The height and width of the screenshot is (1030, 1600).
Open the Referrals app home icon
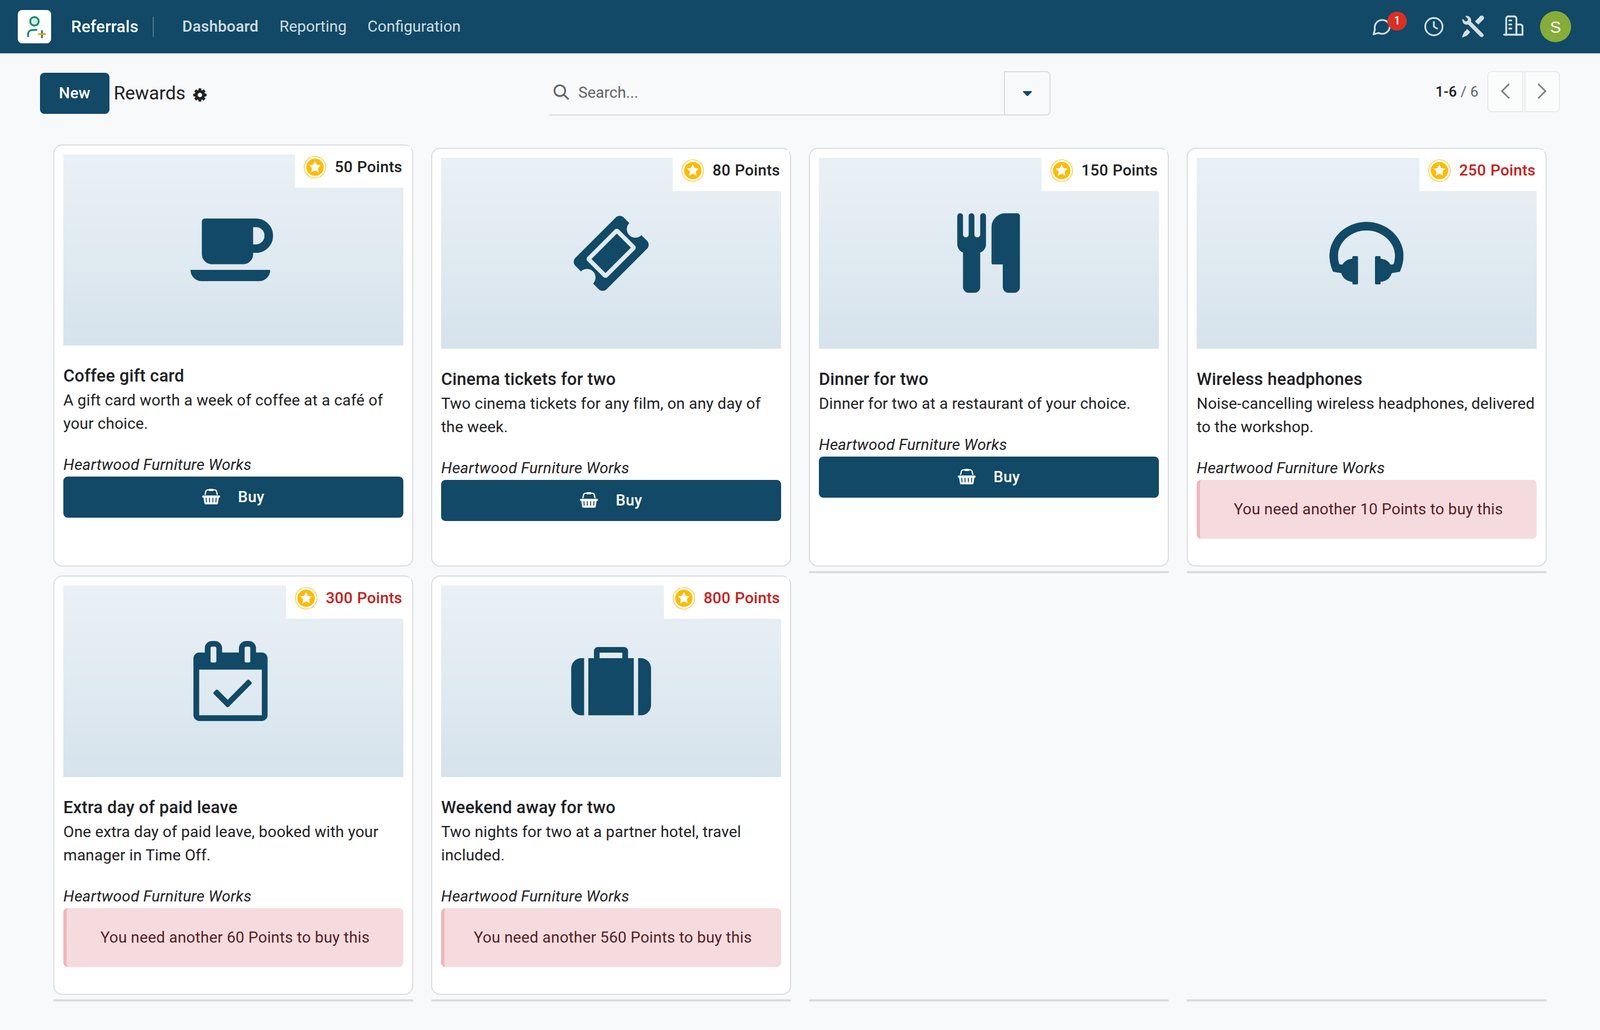click(x=34, y=27)
